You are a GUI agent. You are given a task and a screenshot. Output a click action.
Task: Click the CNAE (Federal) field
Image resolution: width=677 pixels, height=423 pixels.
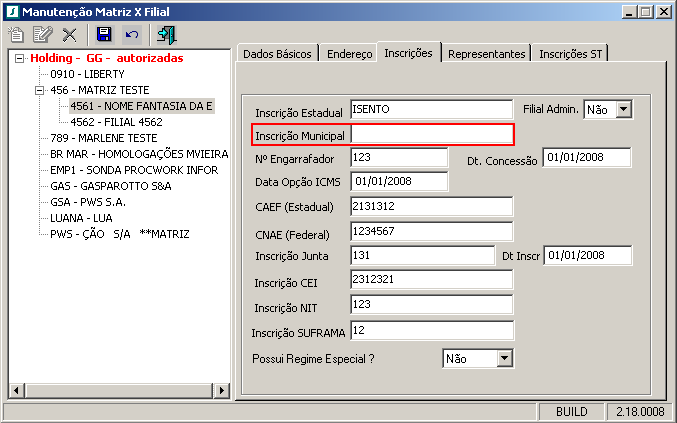pos(431,231)
